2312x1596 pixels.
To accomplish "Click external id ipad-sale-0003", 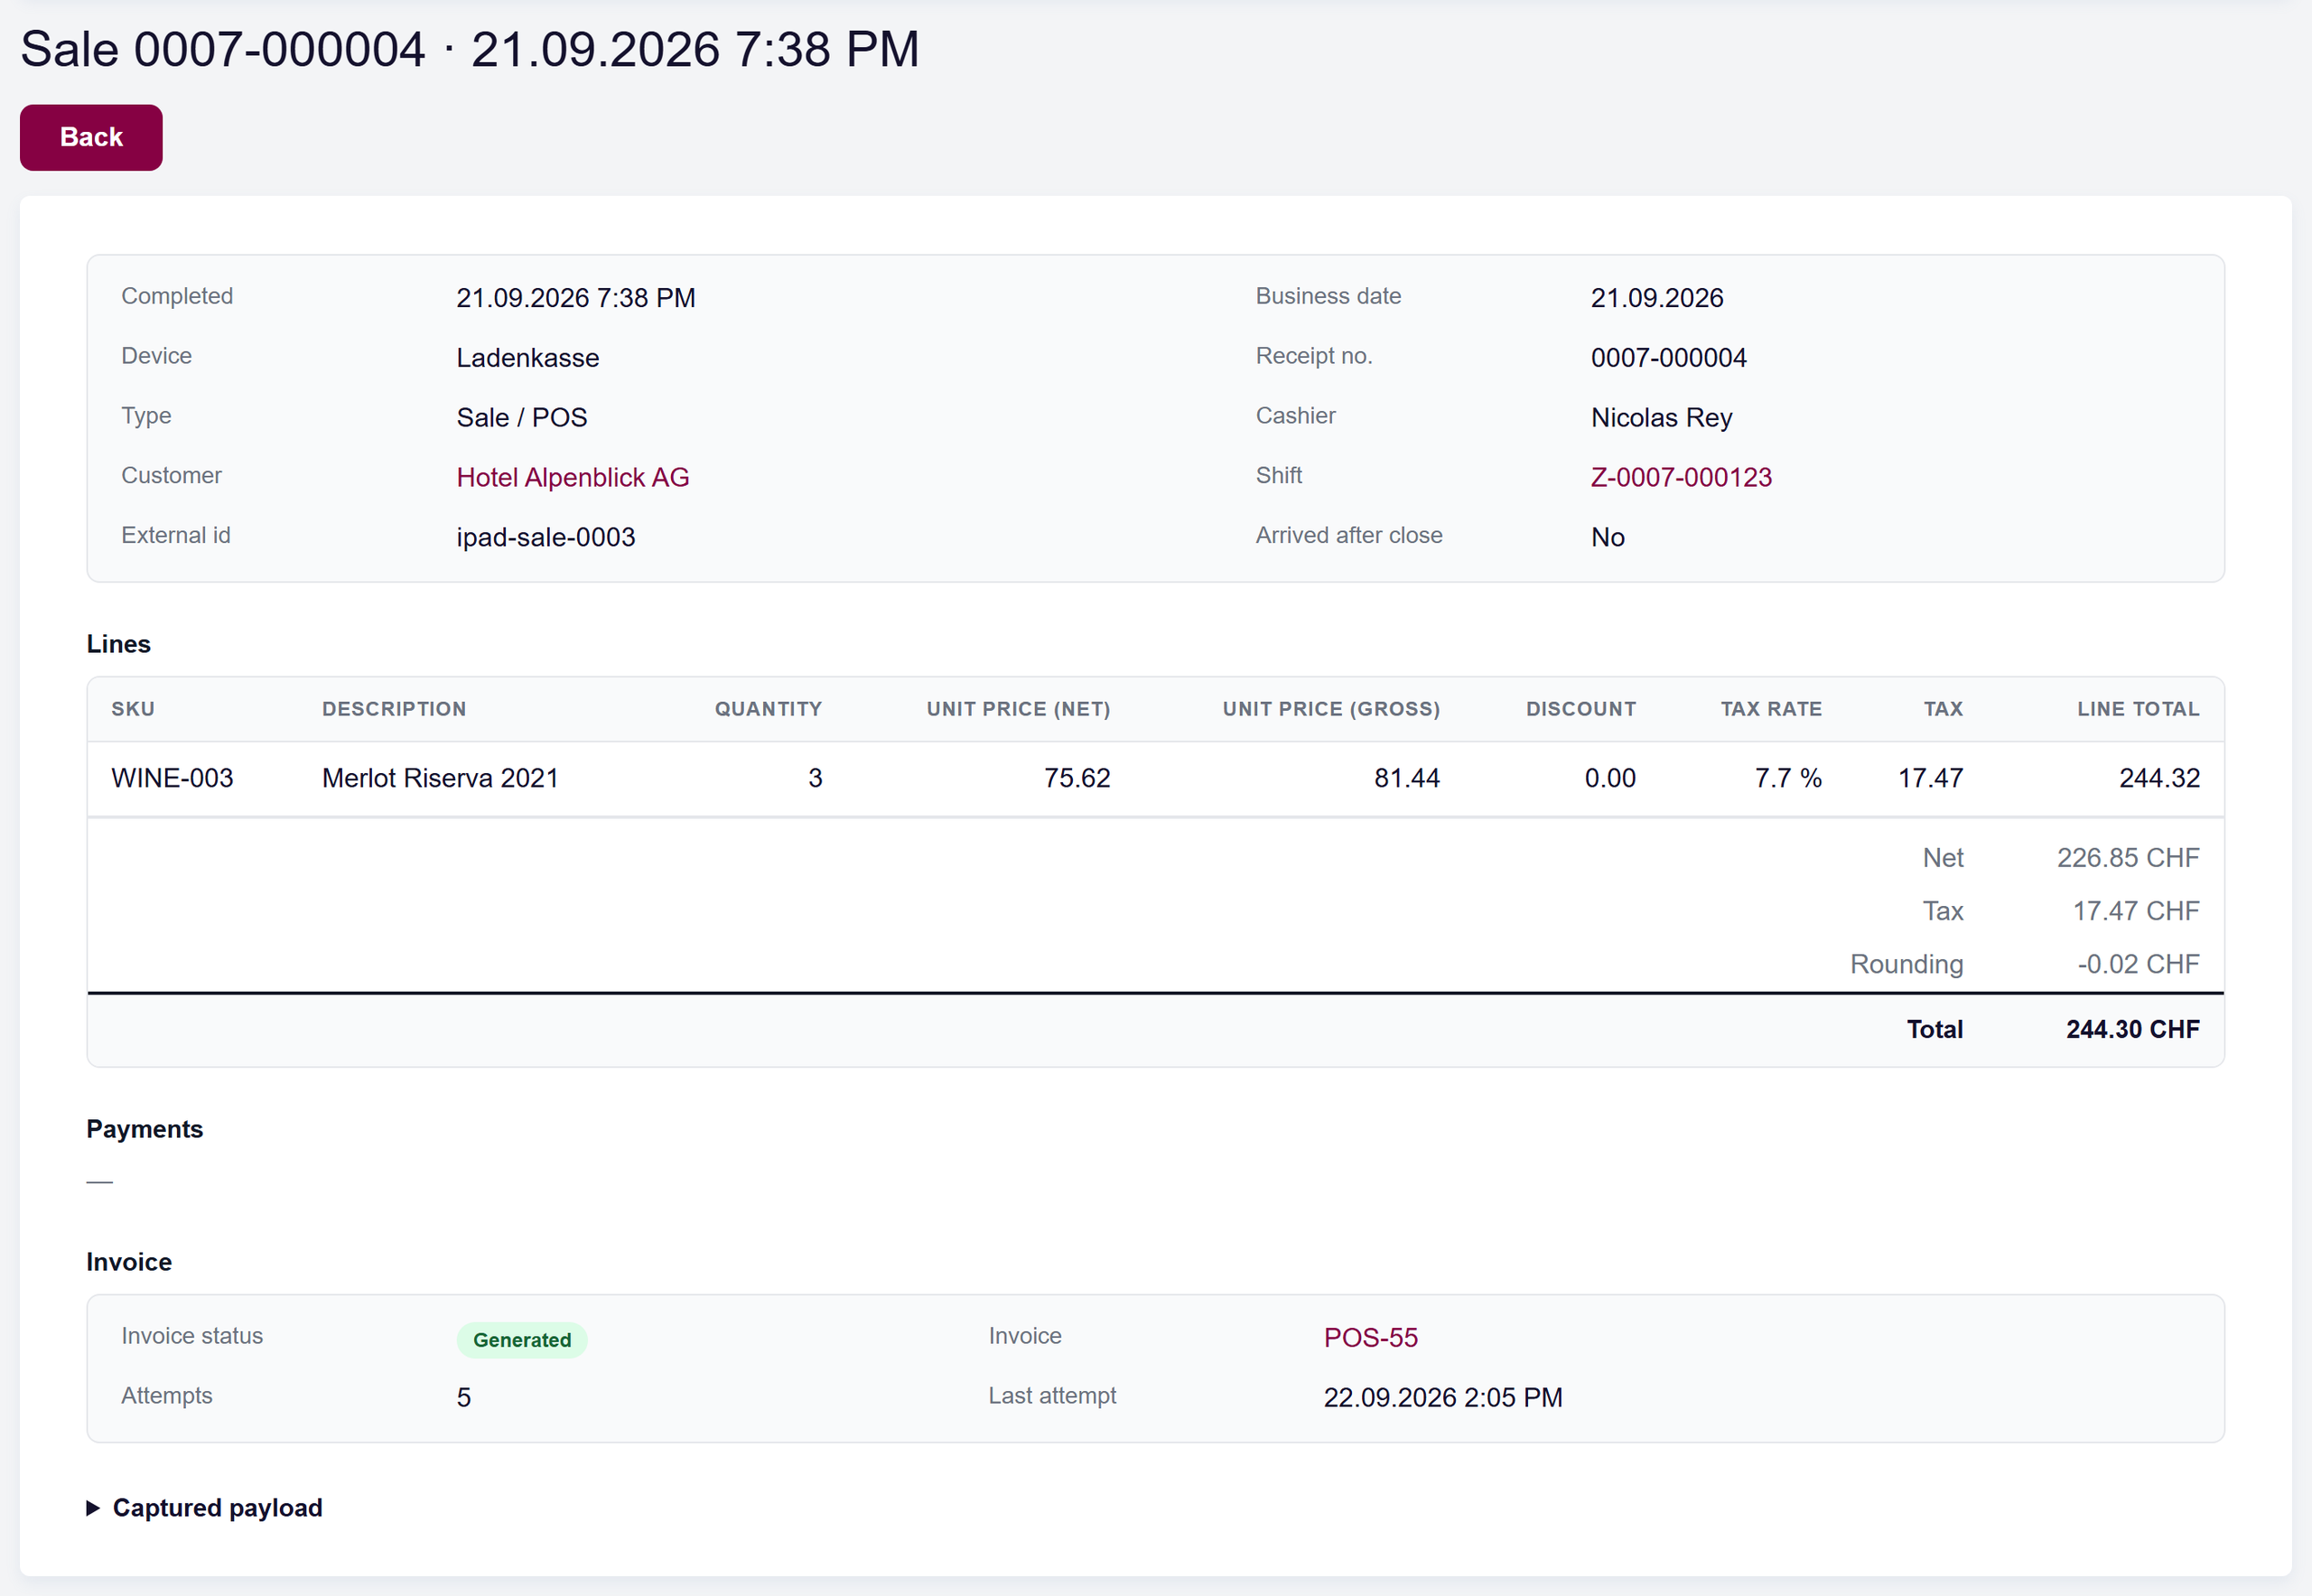I will pos(546,537).
